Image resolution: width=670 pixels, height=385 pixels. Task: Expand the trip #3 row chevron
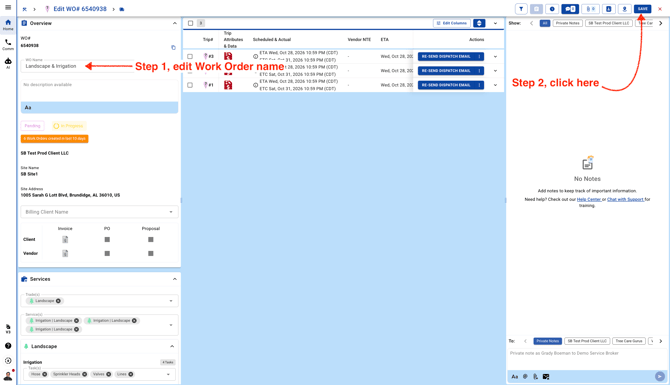[x=495, y=56]
